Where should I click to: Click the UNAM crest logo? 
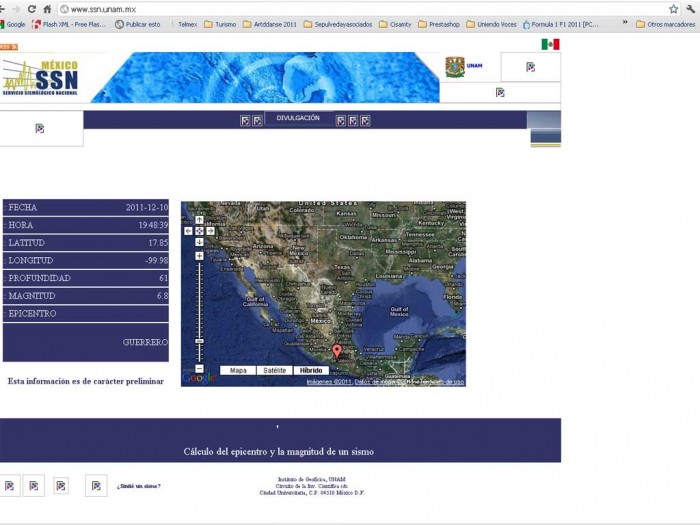(x=455, y=67)
